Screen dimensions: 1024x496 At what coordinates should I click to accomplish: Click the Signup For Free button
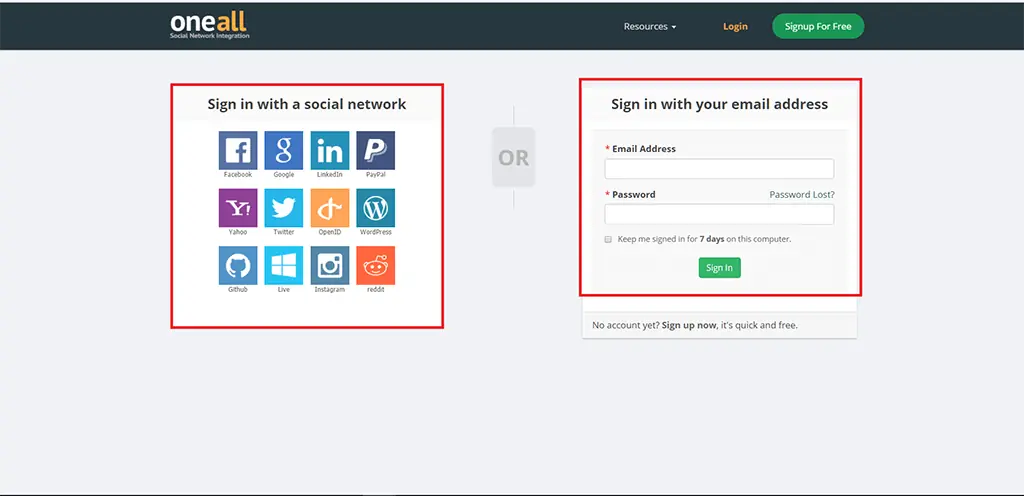[818, 26]
